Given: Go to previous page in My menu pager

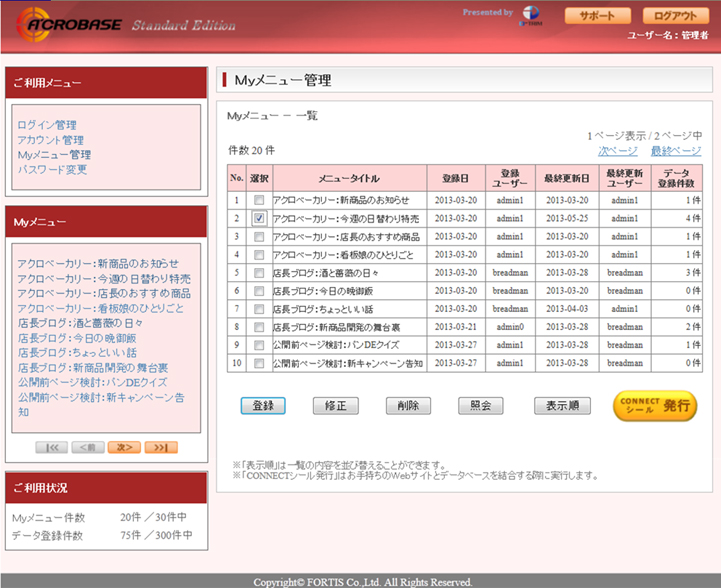Looking at the screenshot, I should click(87, 447).
